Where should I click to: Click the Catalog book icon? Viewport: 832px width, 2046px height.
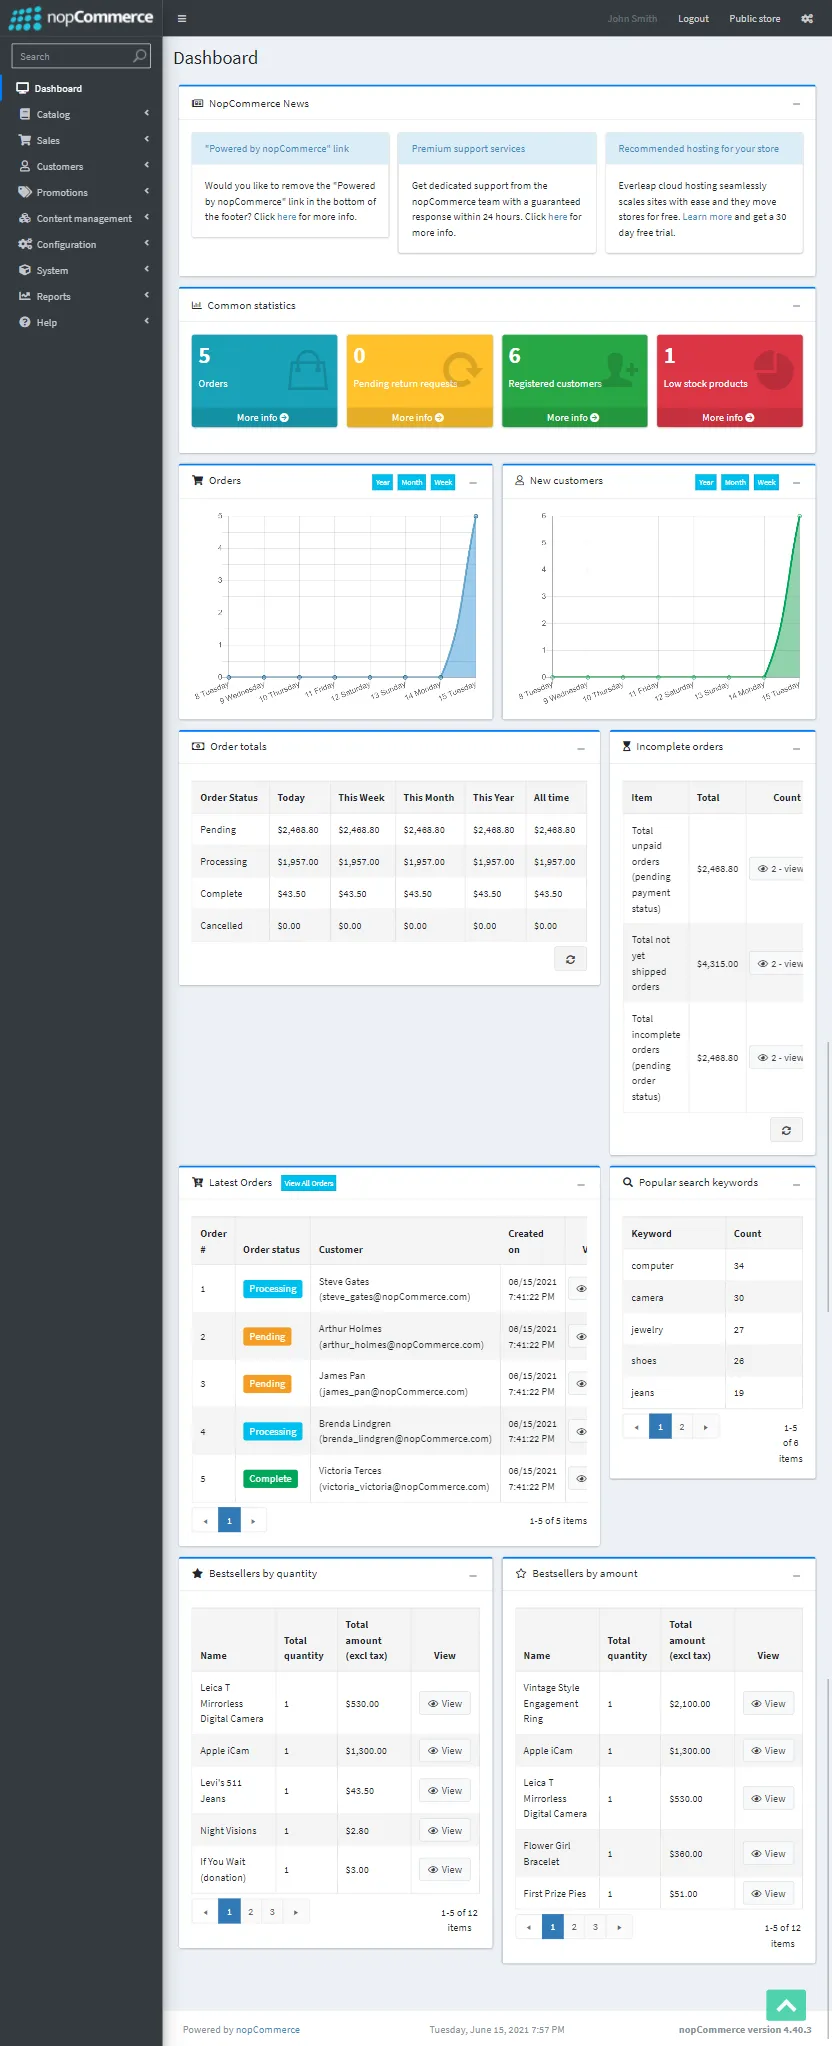pyautogui.click(x=25, y=114)
